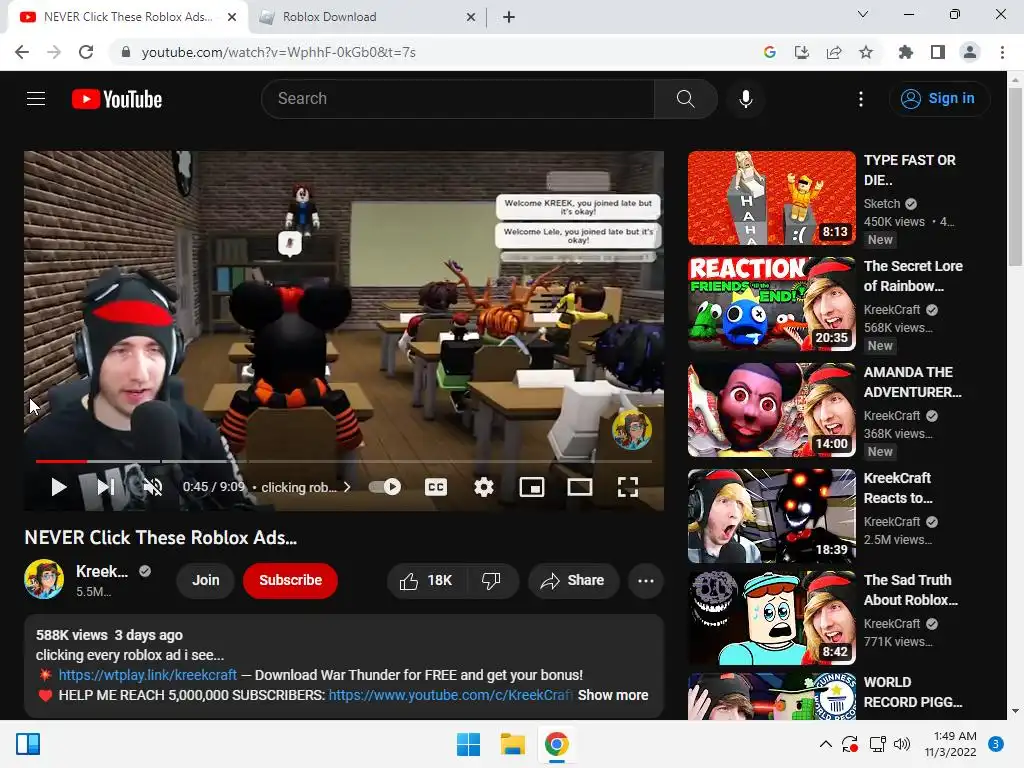Show hidden system tray icons

coord(825,744)
